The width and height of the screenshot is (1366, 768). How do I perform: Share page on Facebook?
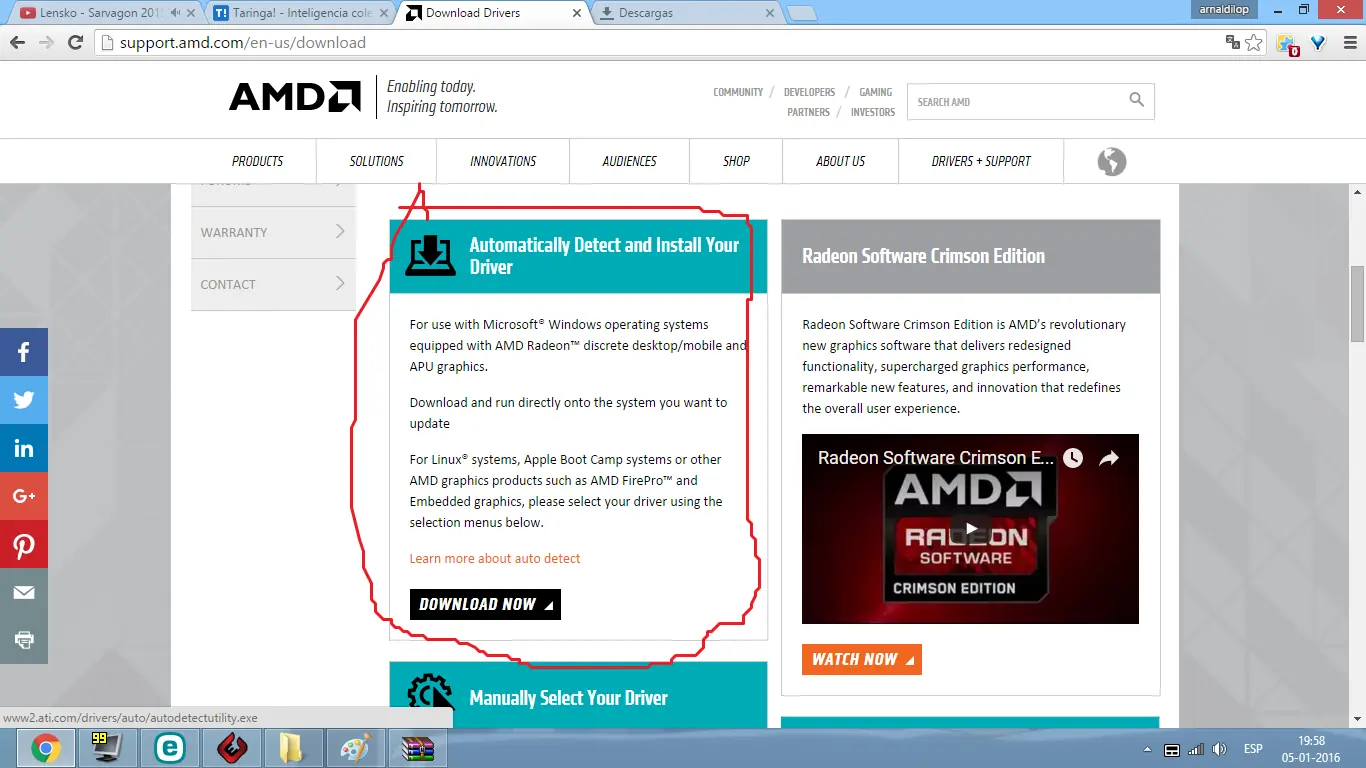[x=24, y=352]
